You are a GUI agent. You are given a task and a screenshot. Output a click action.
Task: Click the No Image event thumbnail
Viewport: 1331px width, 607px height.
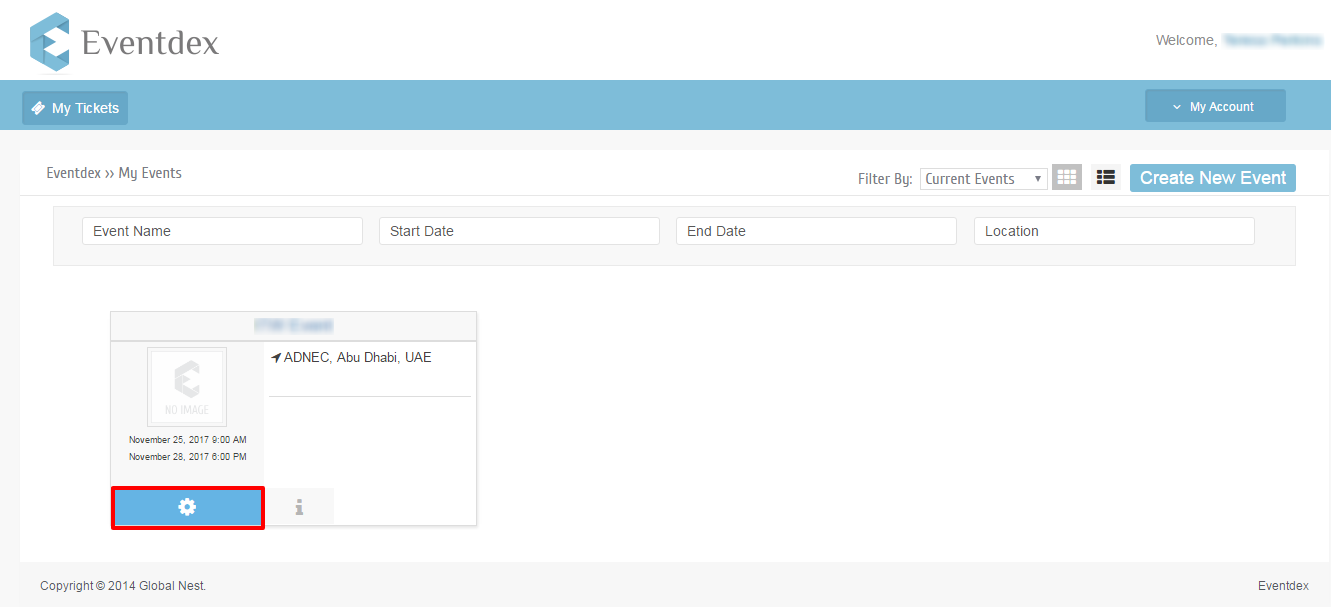pos(187,387)
